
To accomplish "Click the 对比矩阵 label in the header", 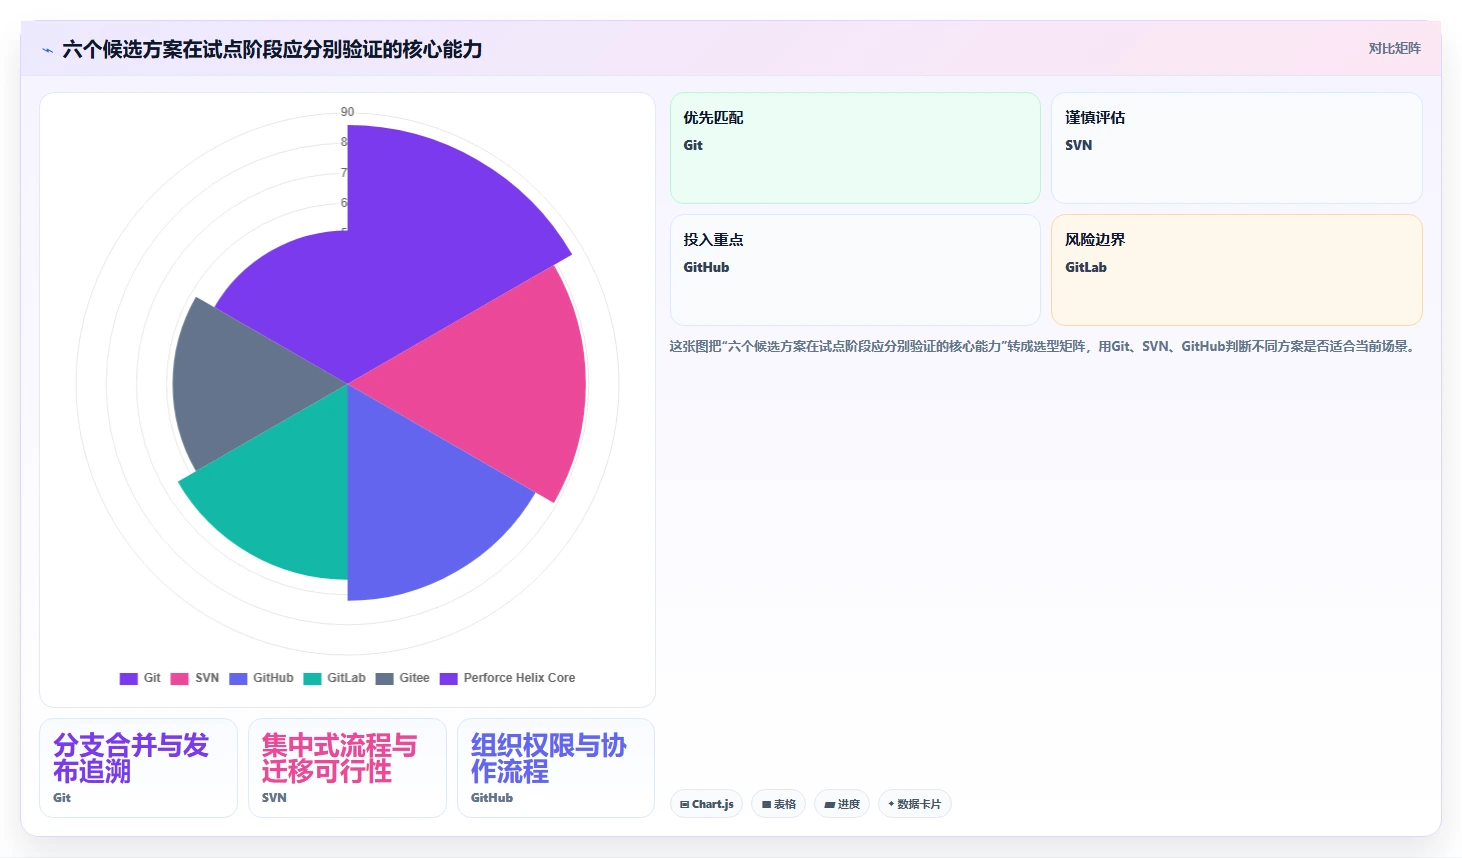I will tap(1394, 48).
